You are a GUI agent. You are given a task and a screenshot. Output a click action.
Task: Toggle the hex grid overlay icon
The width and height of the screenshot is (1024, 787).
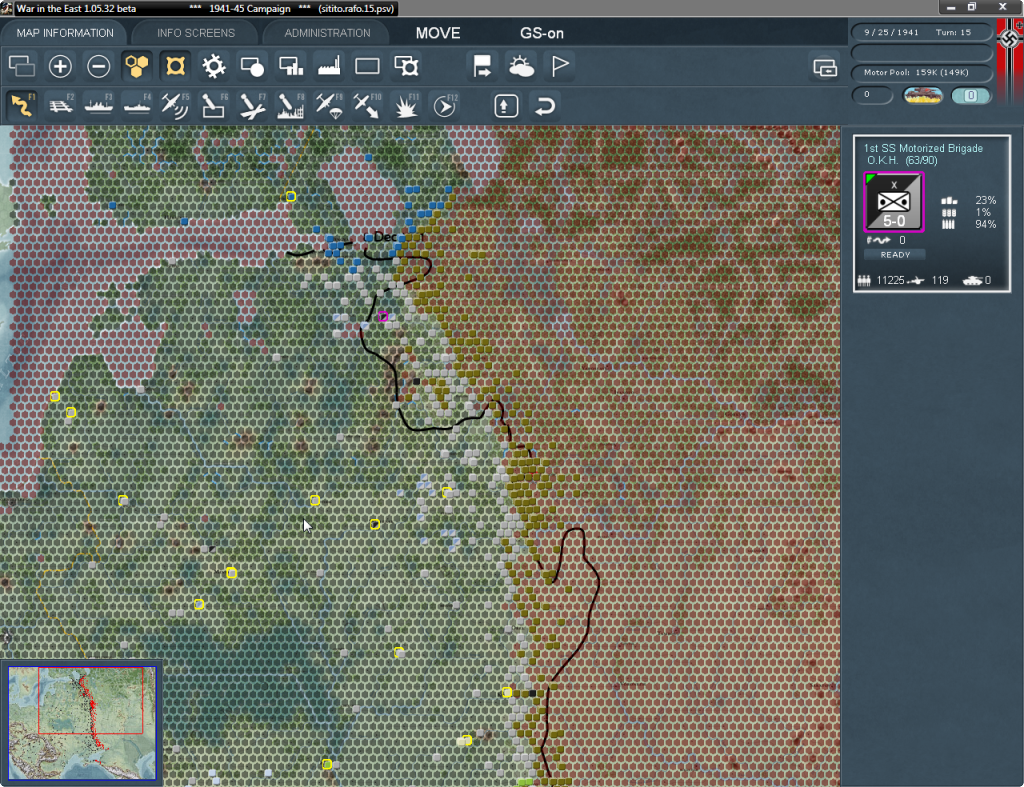coord(136,66)
